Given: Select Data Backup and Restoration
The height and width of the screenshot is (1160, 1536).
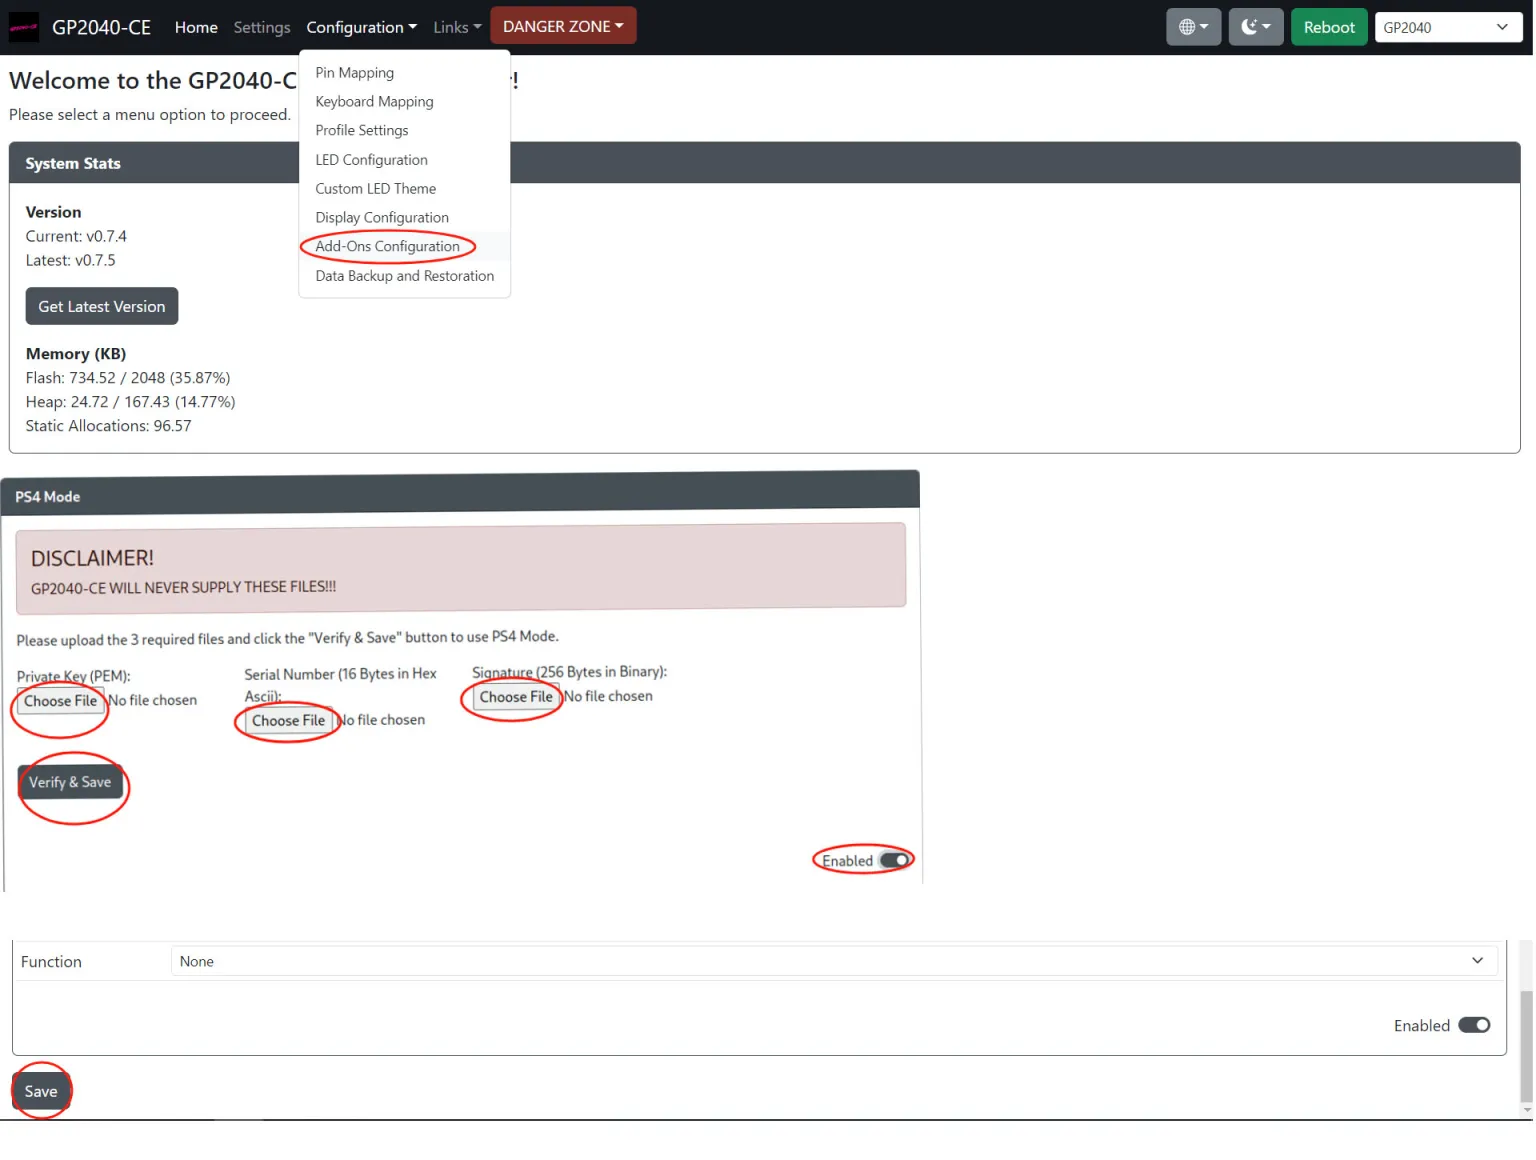Looking at the screenshot, I should pos(404,276).
